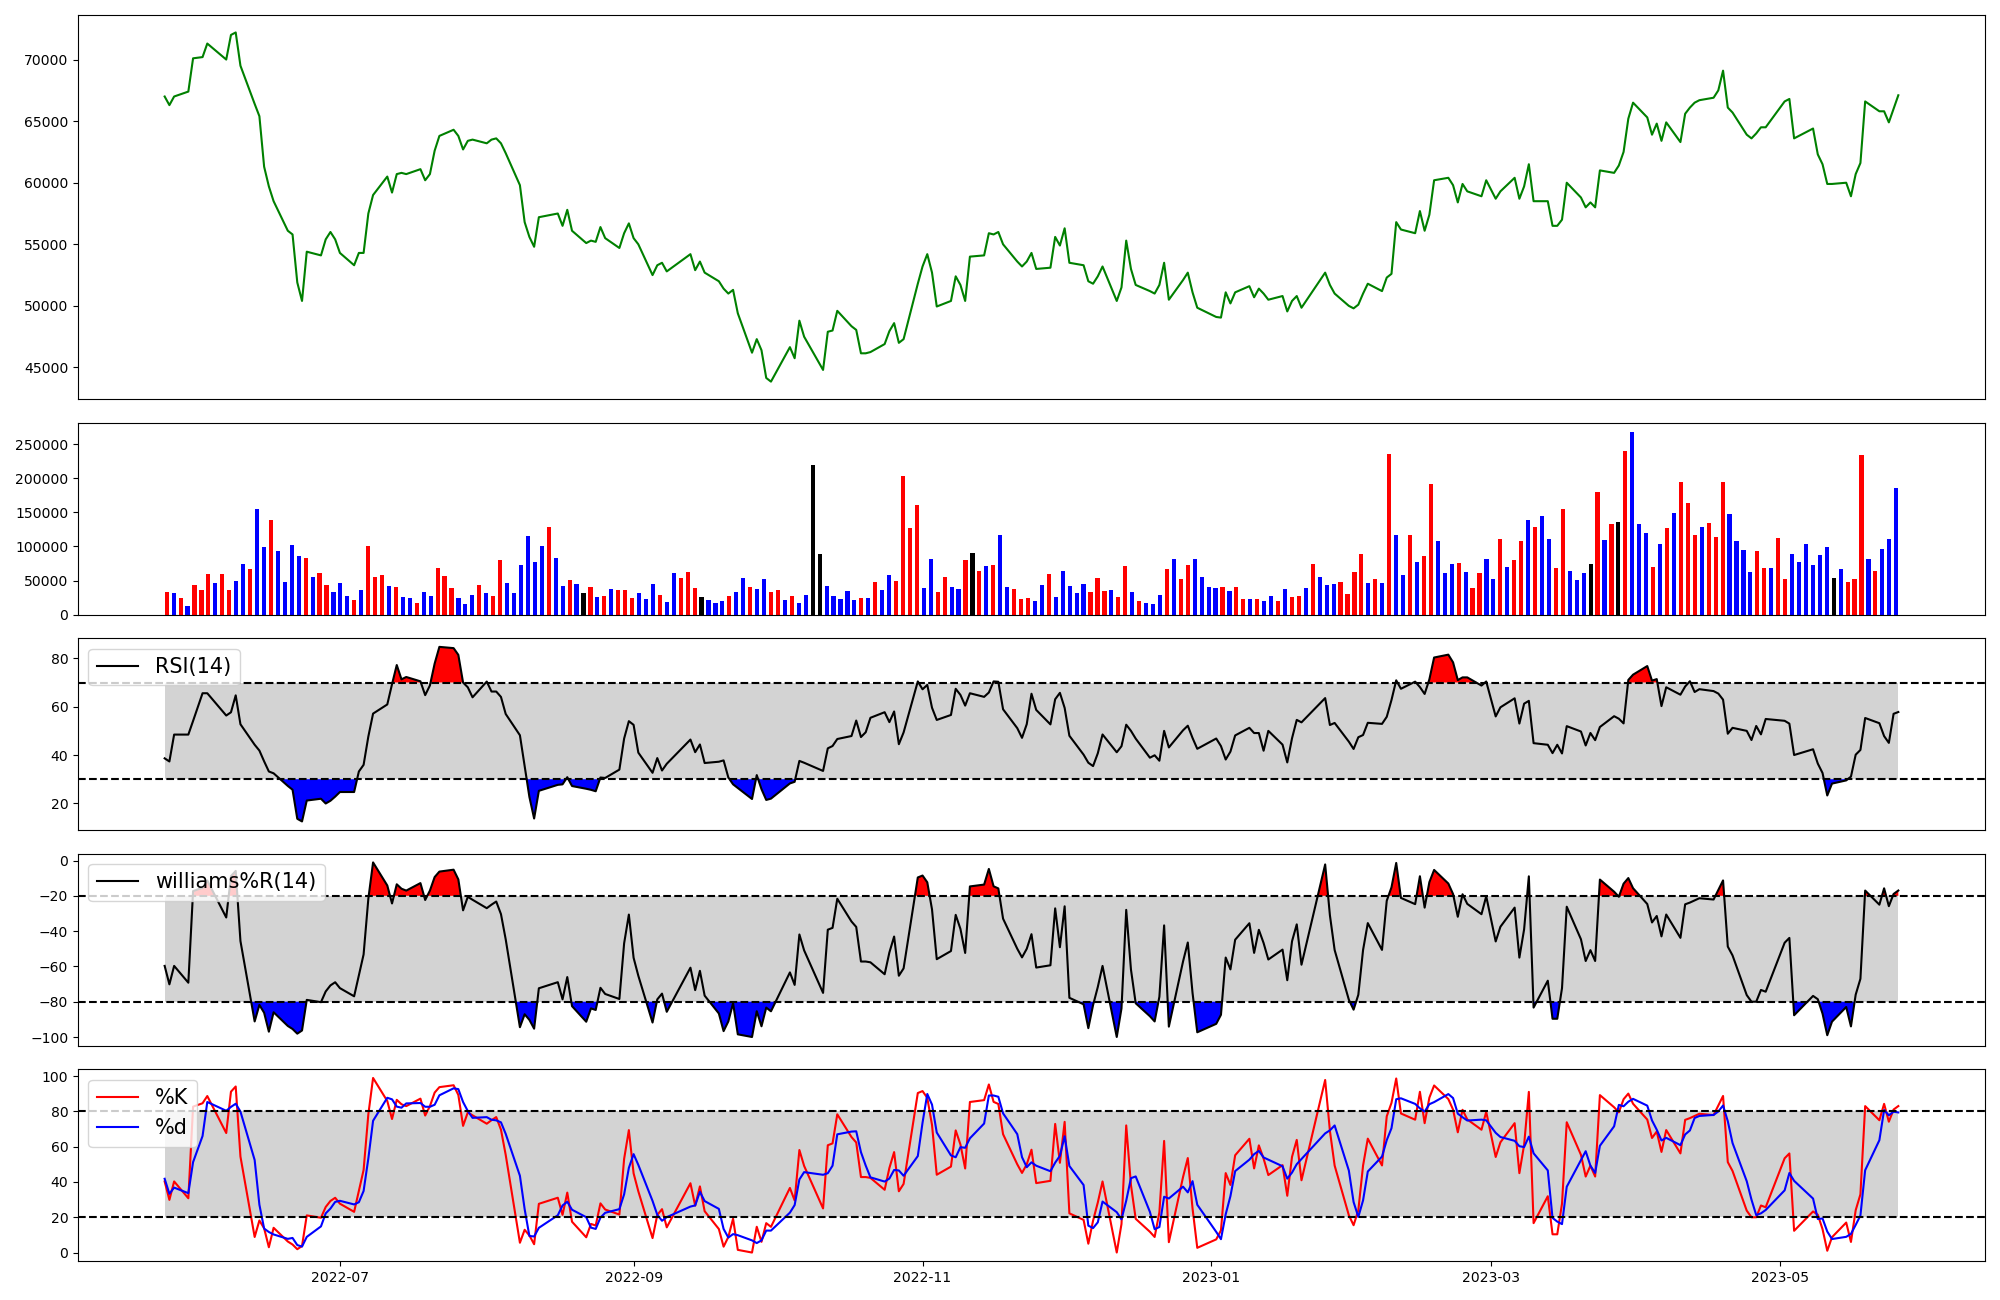Click the %K legend text
Viewport: 2000px width, 1300px height.
click(171, 1097)
